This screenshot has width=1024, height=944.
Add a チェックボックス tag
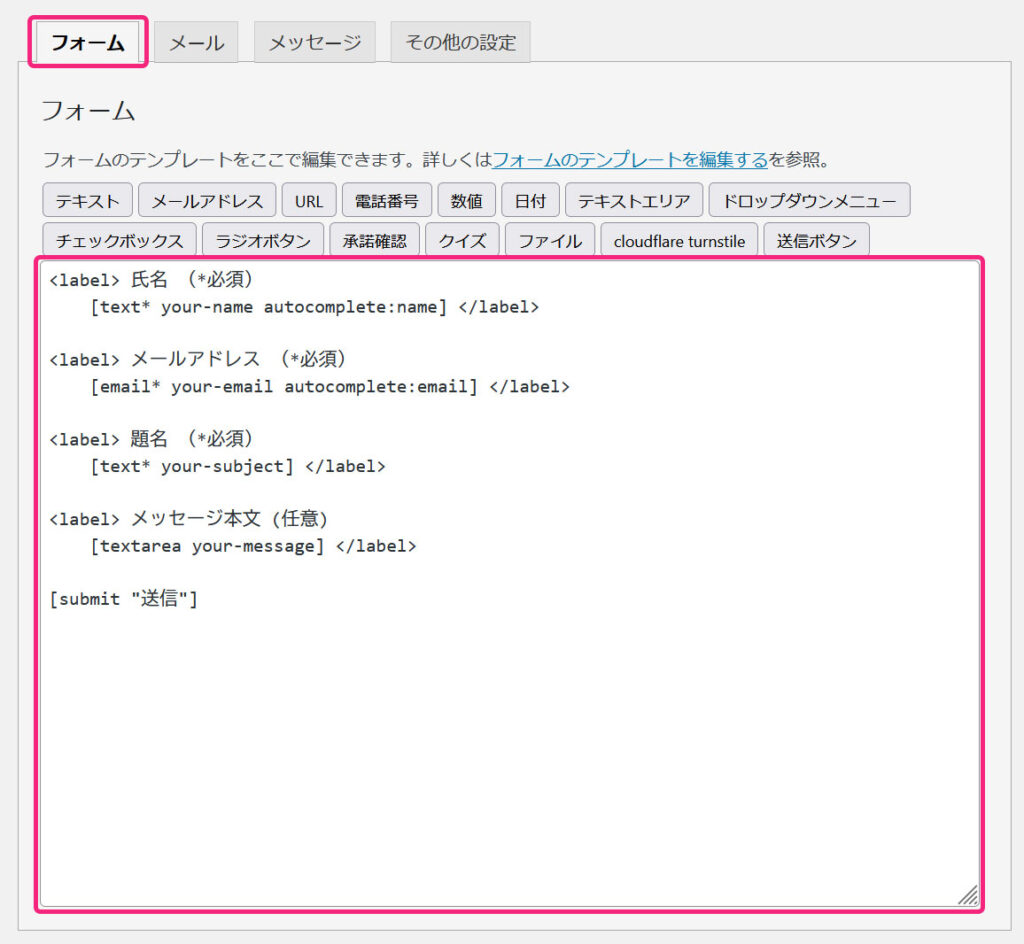click(x=119, y=241)
